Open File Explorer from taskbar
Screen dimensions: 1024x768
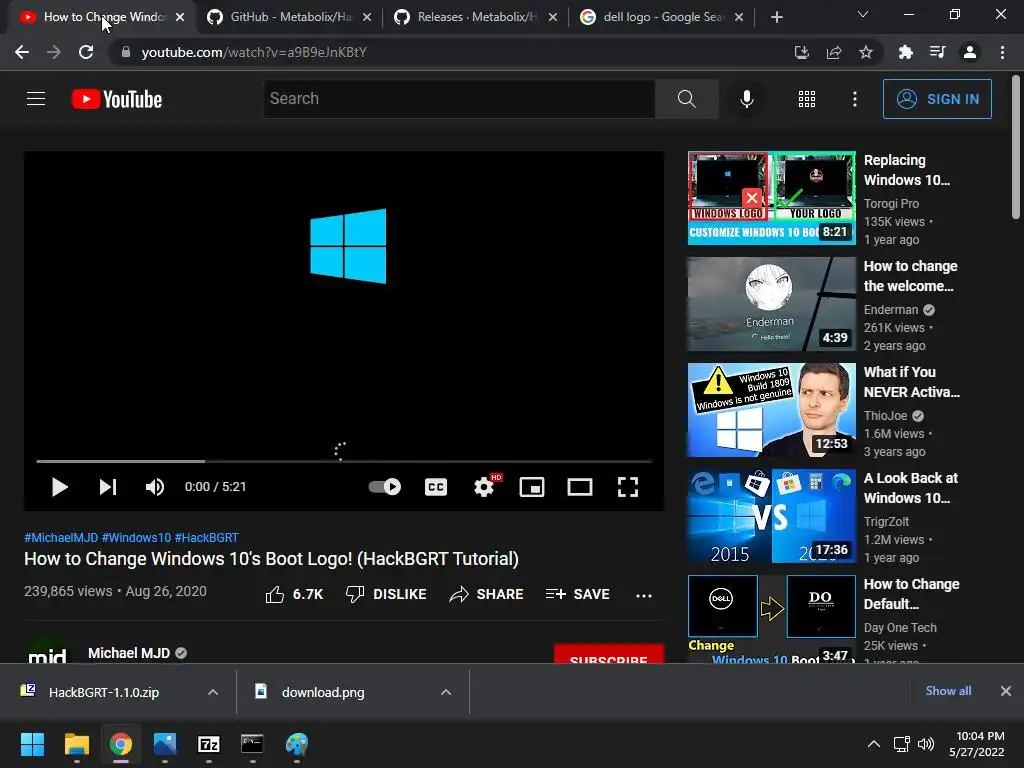click(76, 744)
